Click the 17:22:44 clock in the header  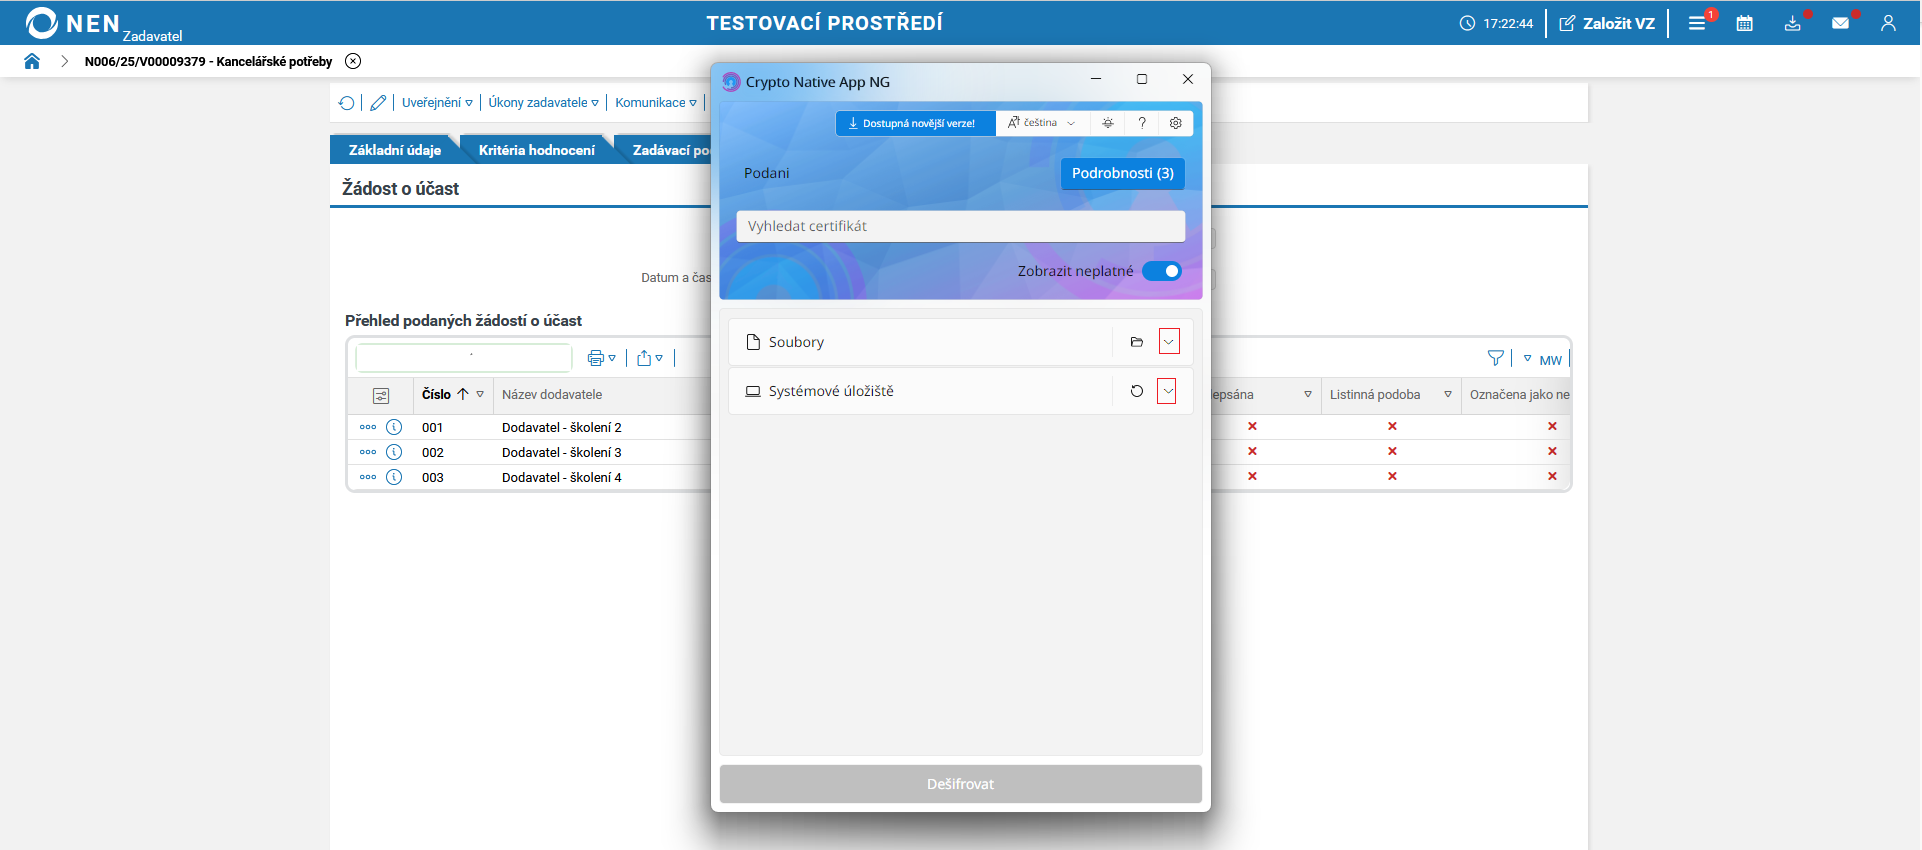tap(1497, 23)
